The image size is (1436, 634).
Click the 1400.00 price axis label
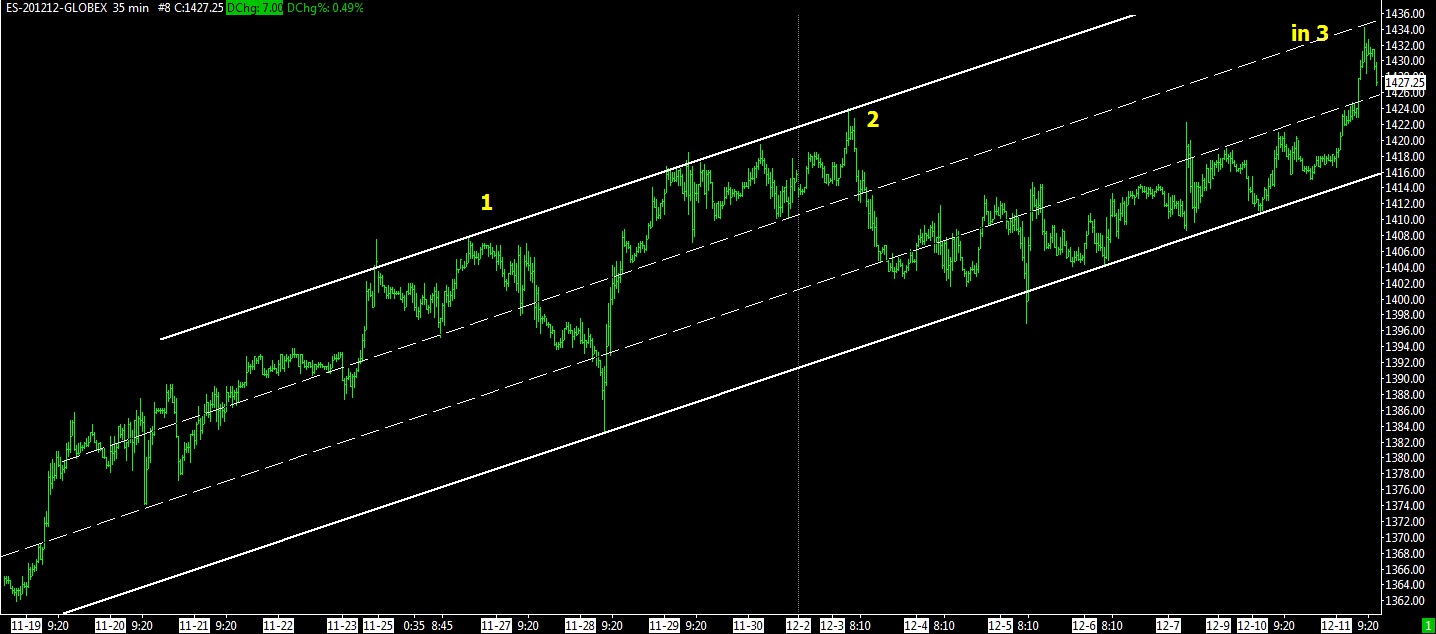pyautogui.click(x=1407, y=299)
